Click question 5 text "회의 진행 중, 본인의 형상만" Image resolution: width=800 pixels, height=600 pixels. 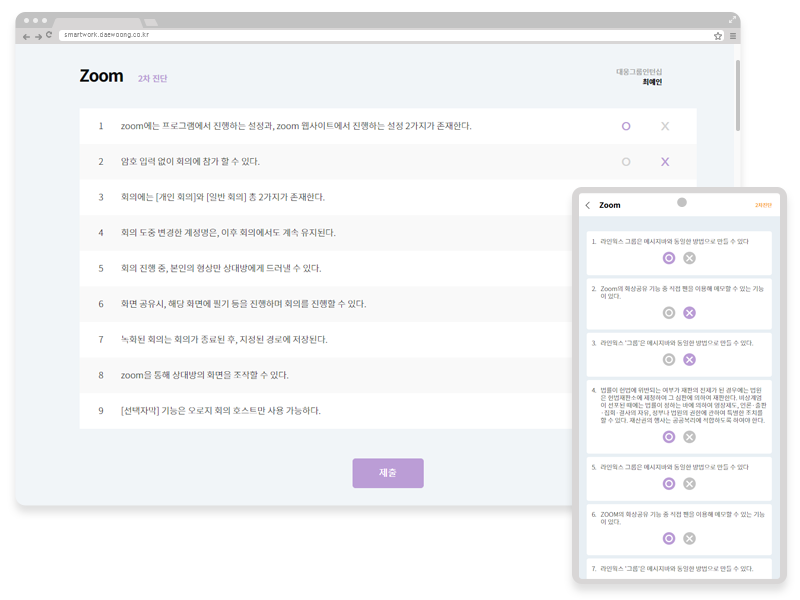pyautogui.click(x=171, y=268)
